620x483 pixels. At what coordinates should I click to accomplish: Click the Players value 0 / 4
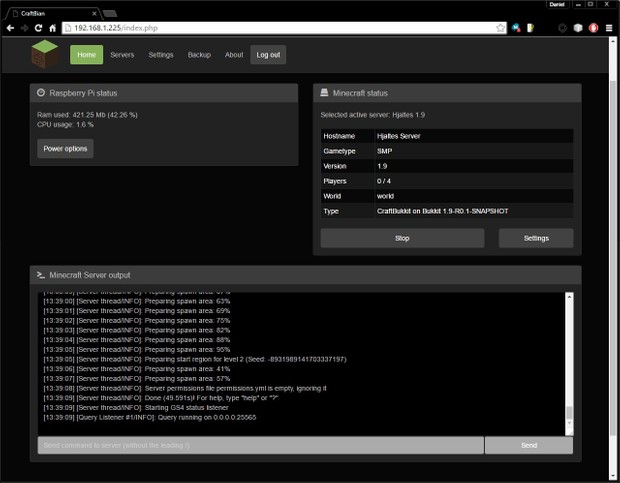point(384,181)
